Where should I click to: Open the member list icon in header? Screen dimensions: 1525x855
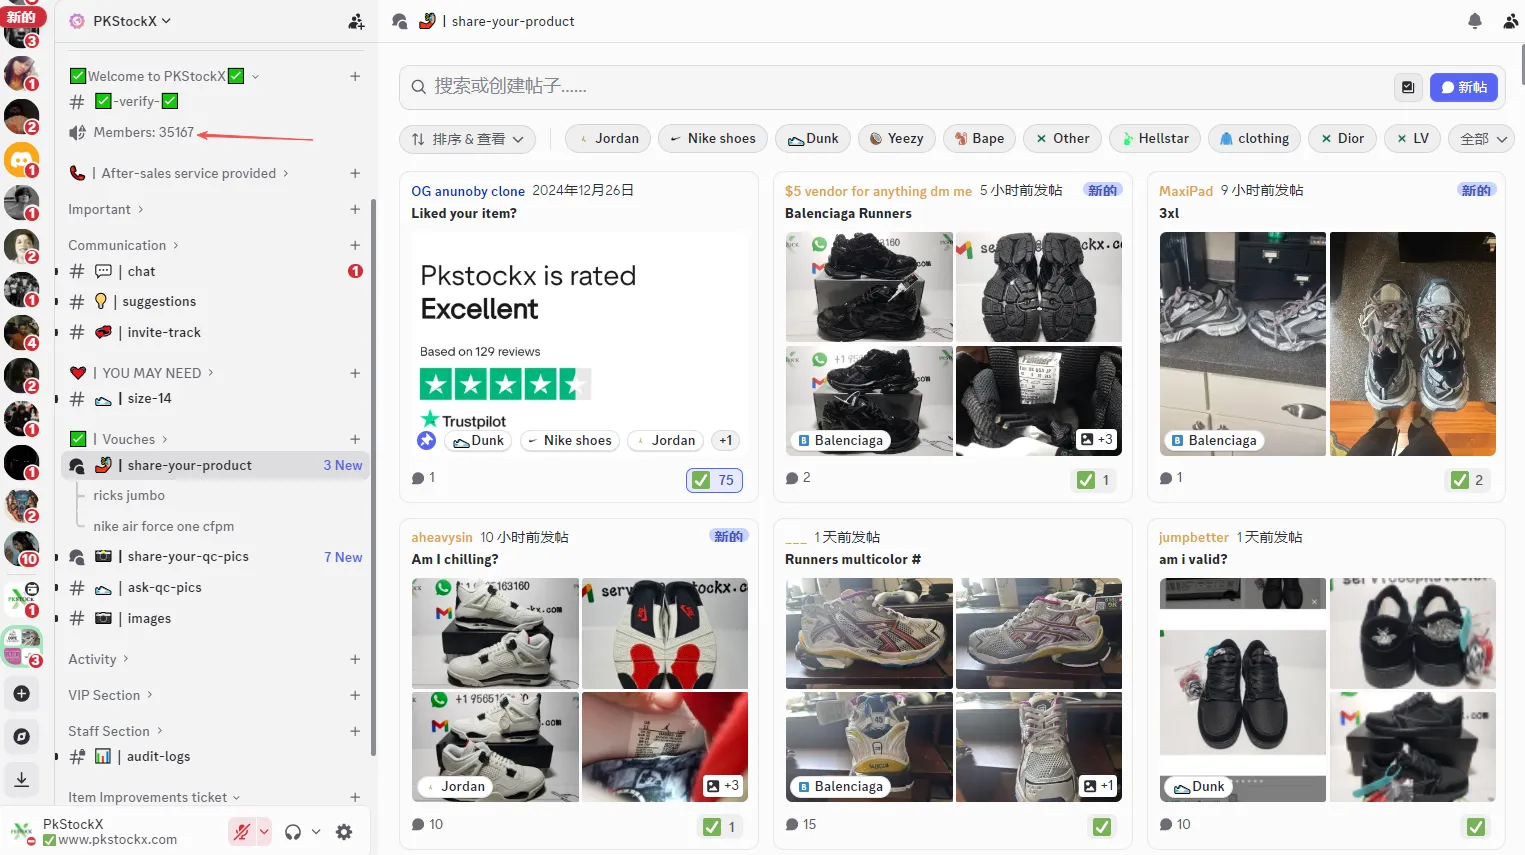[1510, 21]
